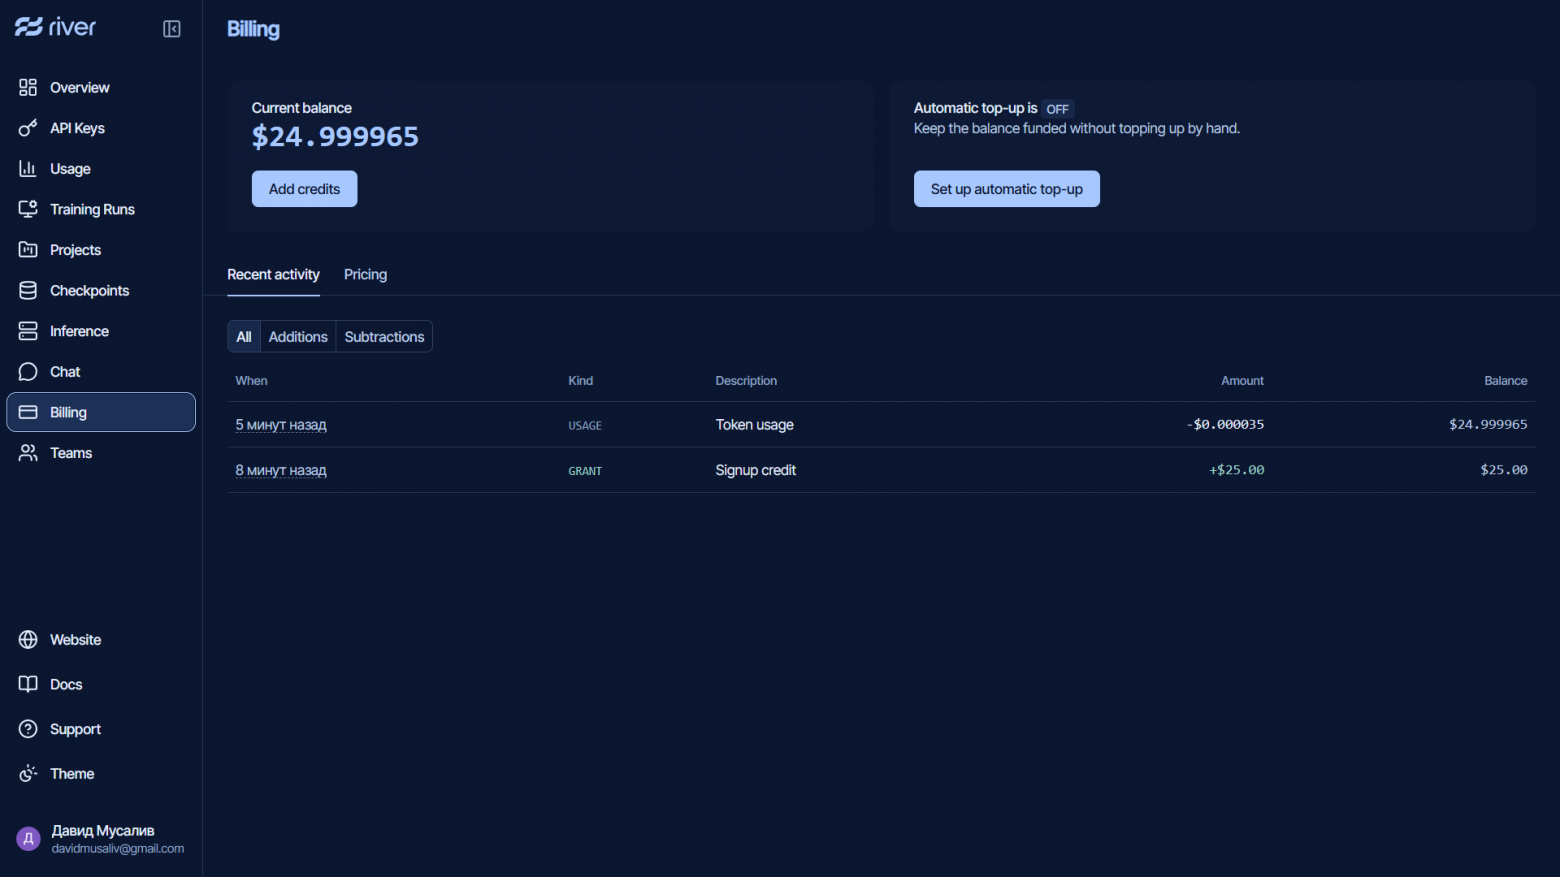1560x877 pixels.
Task: Click the current balance $24.999965 heading
Action: 335,137
